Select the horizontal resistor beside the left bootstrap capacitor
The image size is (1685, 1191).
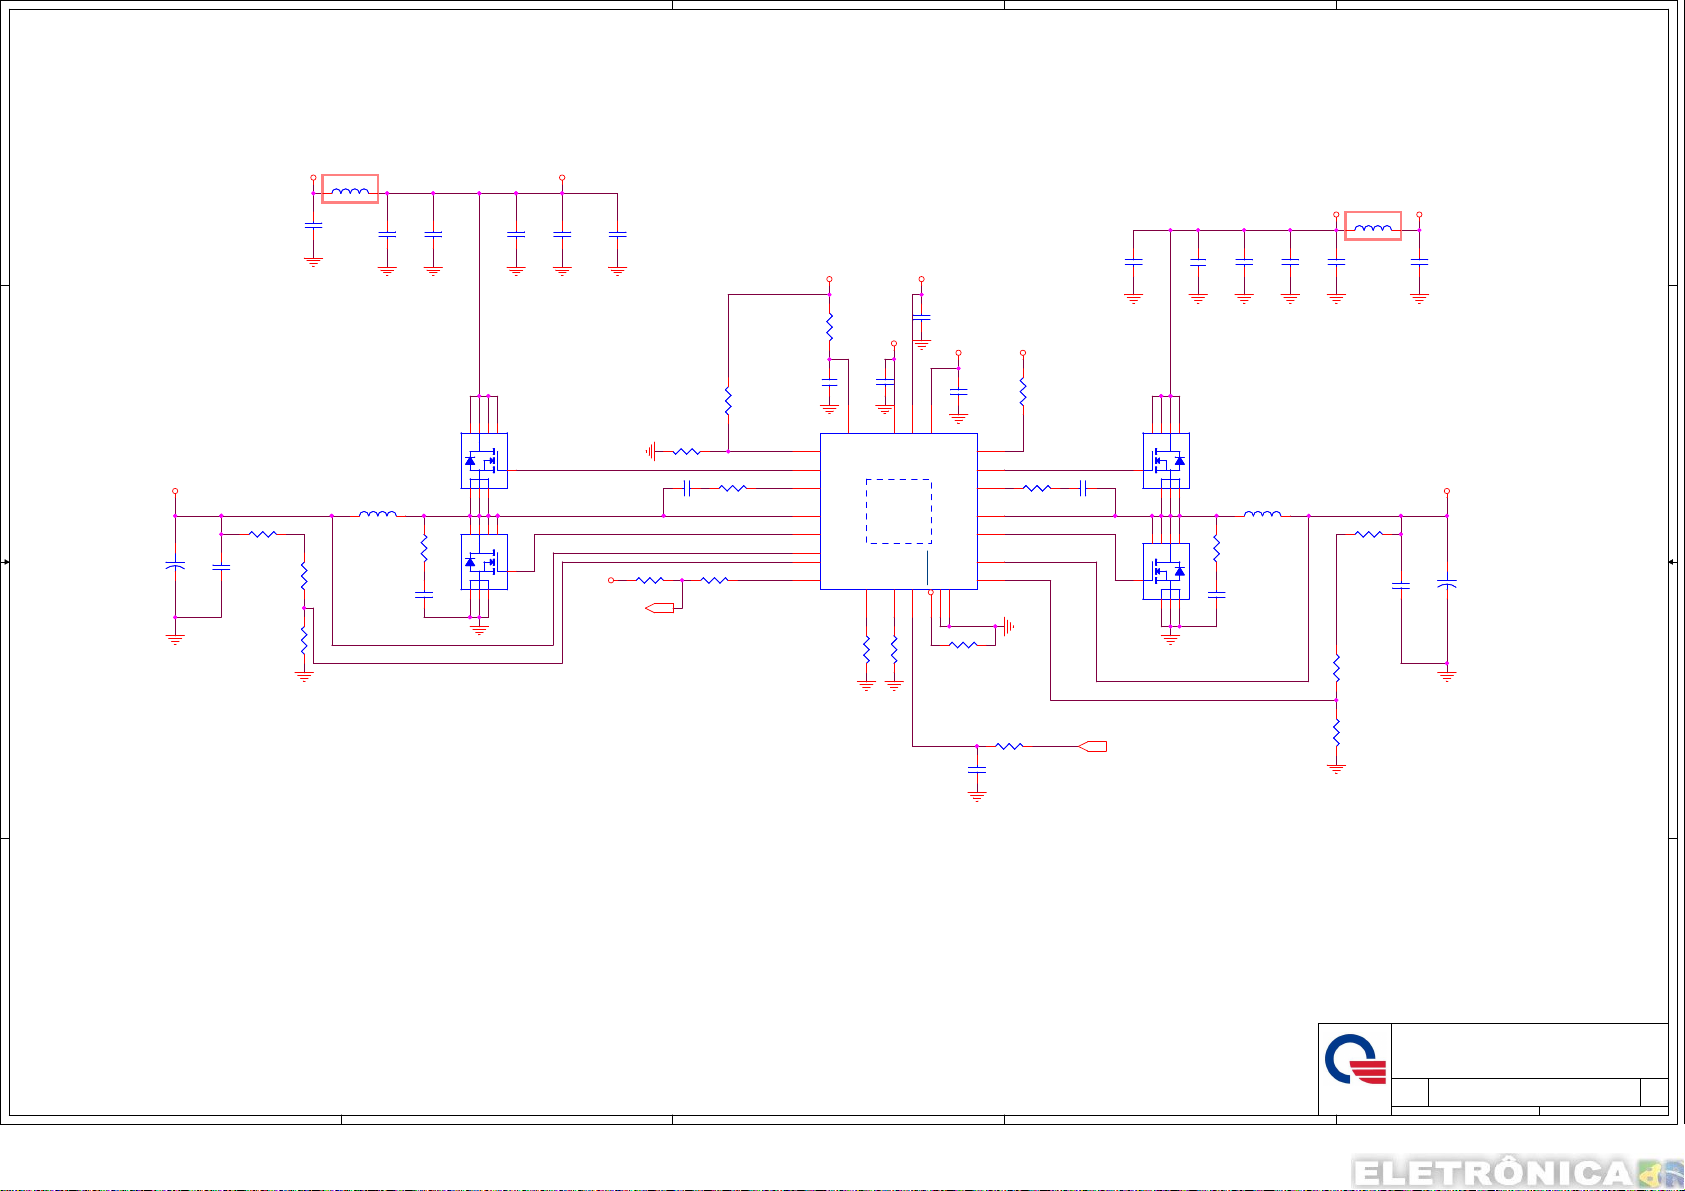(x=733, y=488)
